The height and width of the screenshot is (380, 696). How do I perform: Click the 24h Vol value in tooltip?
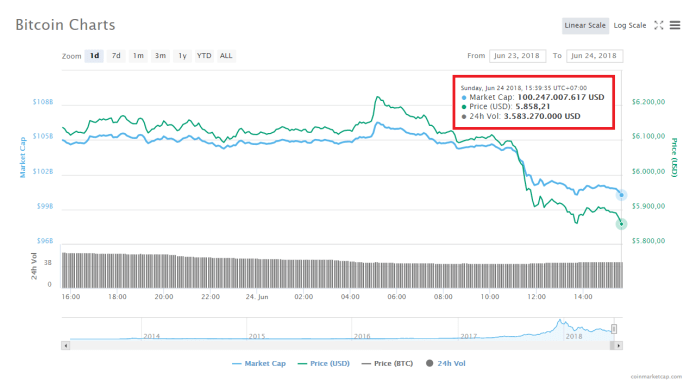pos(542,116)
